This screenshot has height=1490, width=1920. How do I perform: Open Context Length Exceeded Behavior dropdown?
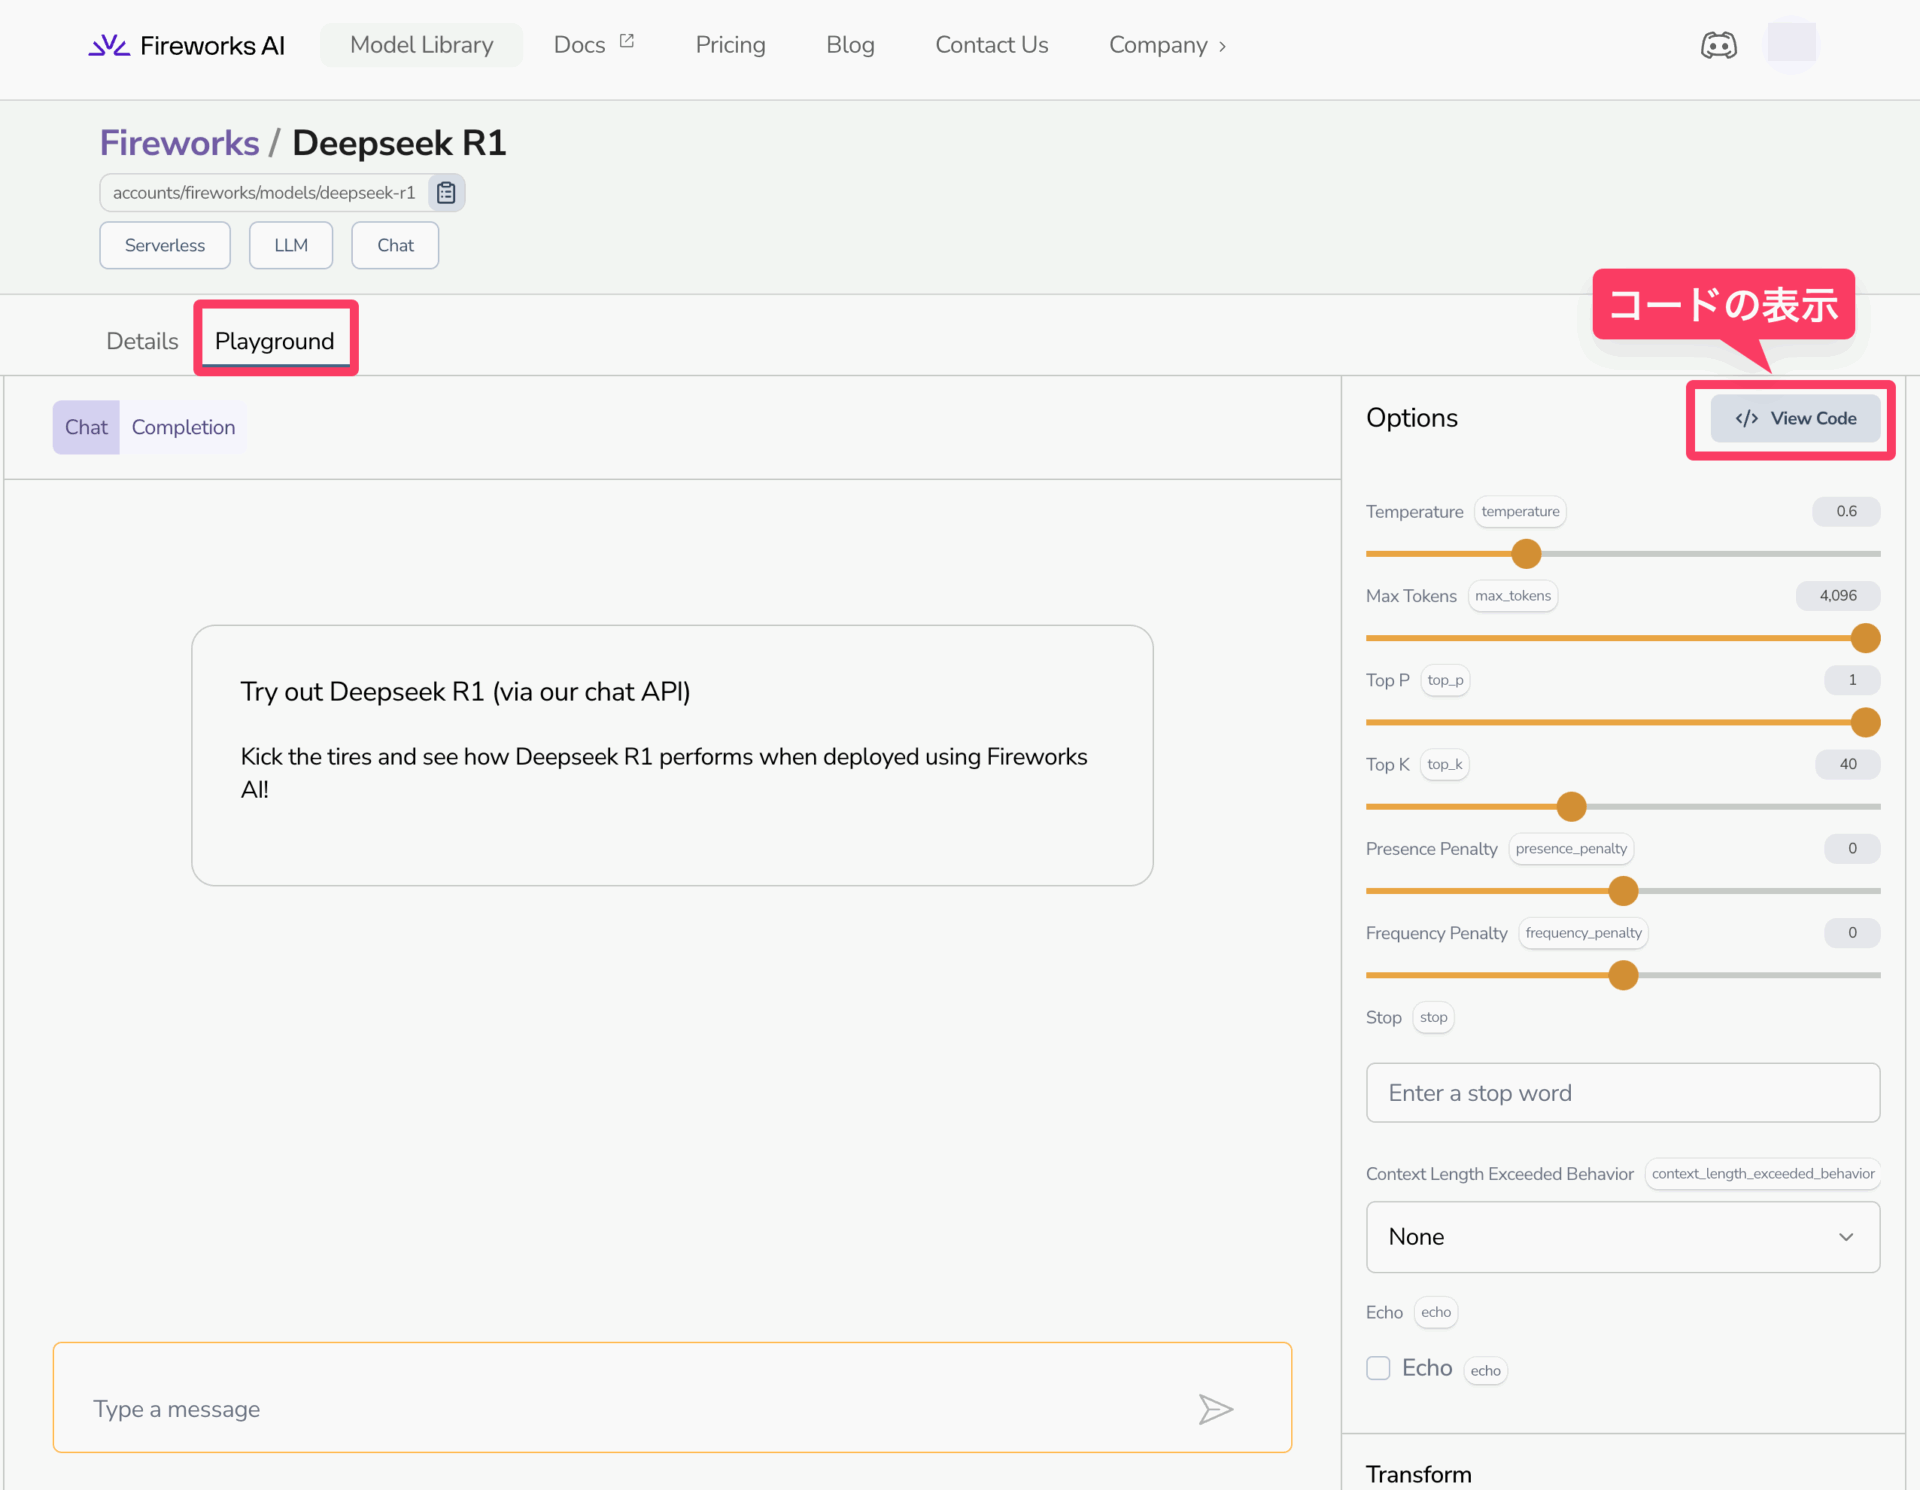pyautogui.click(x=1622, y=1237)
